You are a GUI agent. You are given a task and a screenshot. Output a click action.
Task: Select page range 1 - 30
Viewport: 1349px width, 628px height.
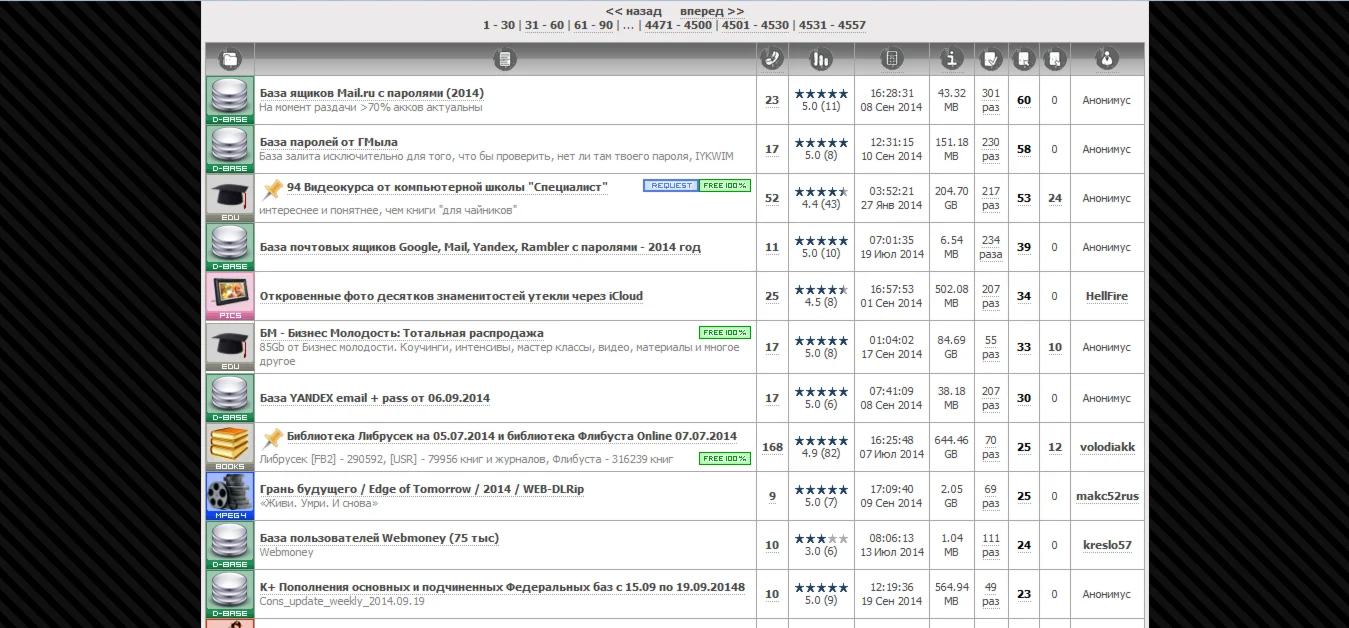[499, 26]
